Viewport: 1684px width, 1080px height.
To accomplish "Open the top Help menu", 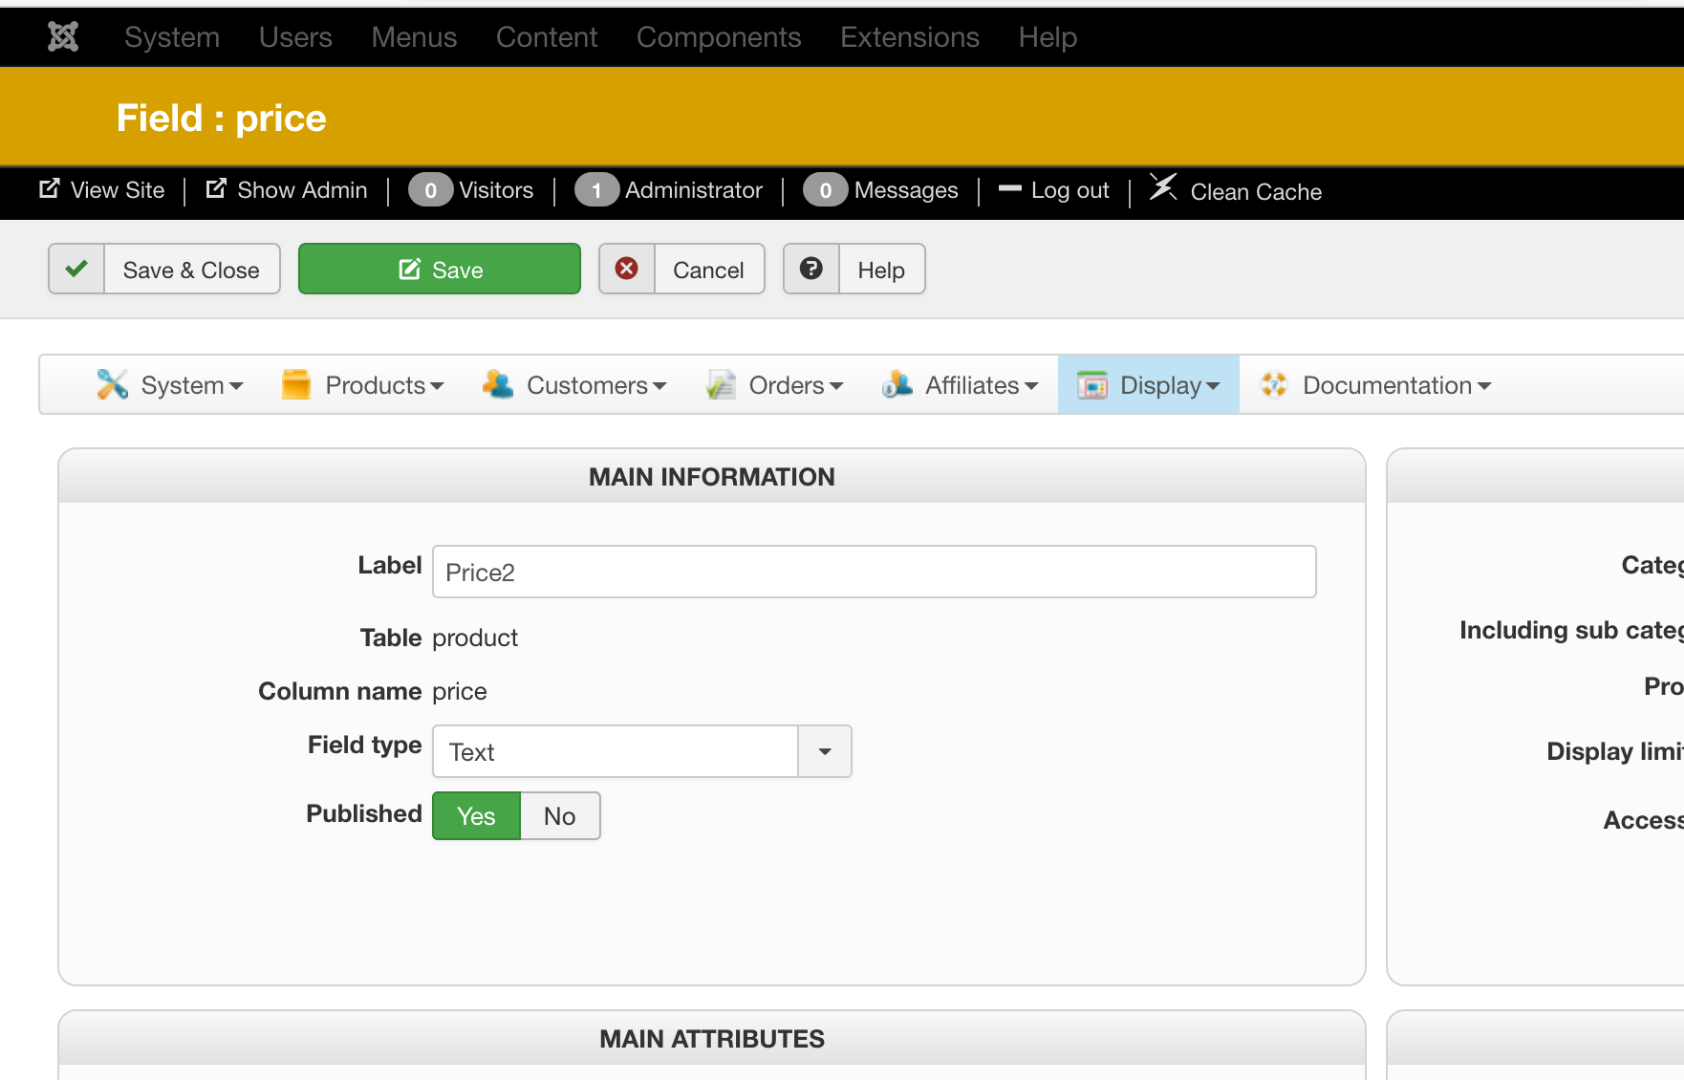I will coord(1048,37).
